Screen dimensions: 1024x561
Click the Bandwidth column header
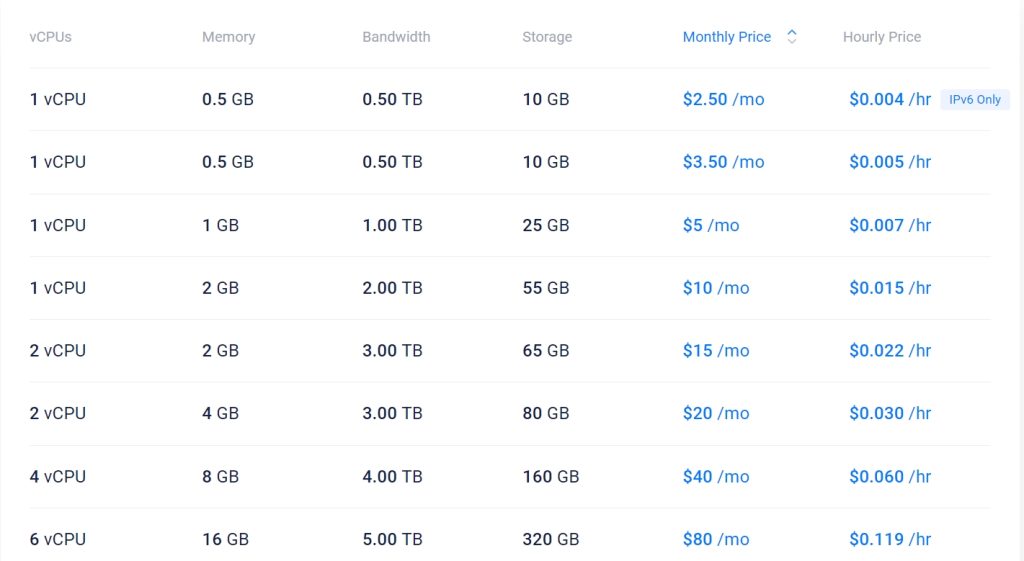pyautogui.click(x=396, y=37)
